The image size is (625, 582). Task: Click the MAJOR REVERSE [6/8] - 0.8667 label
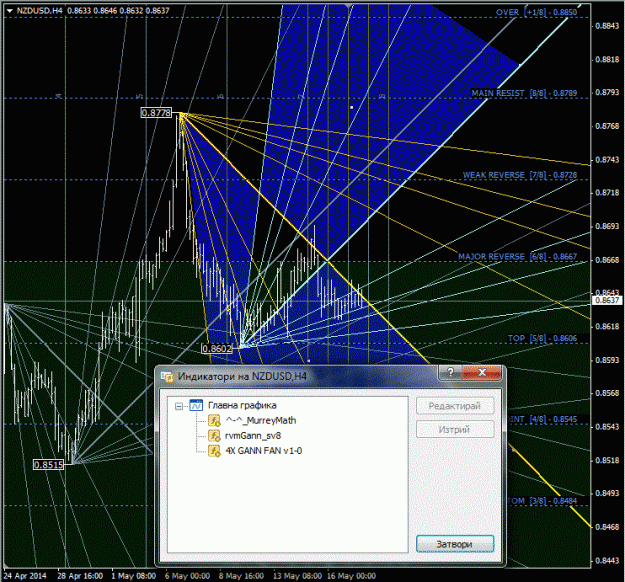(x=517, y=257)
